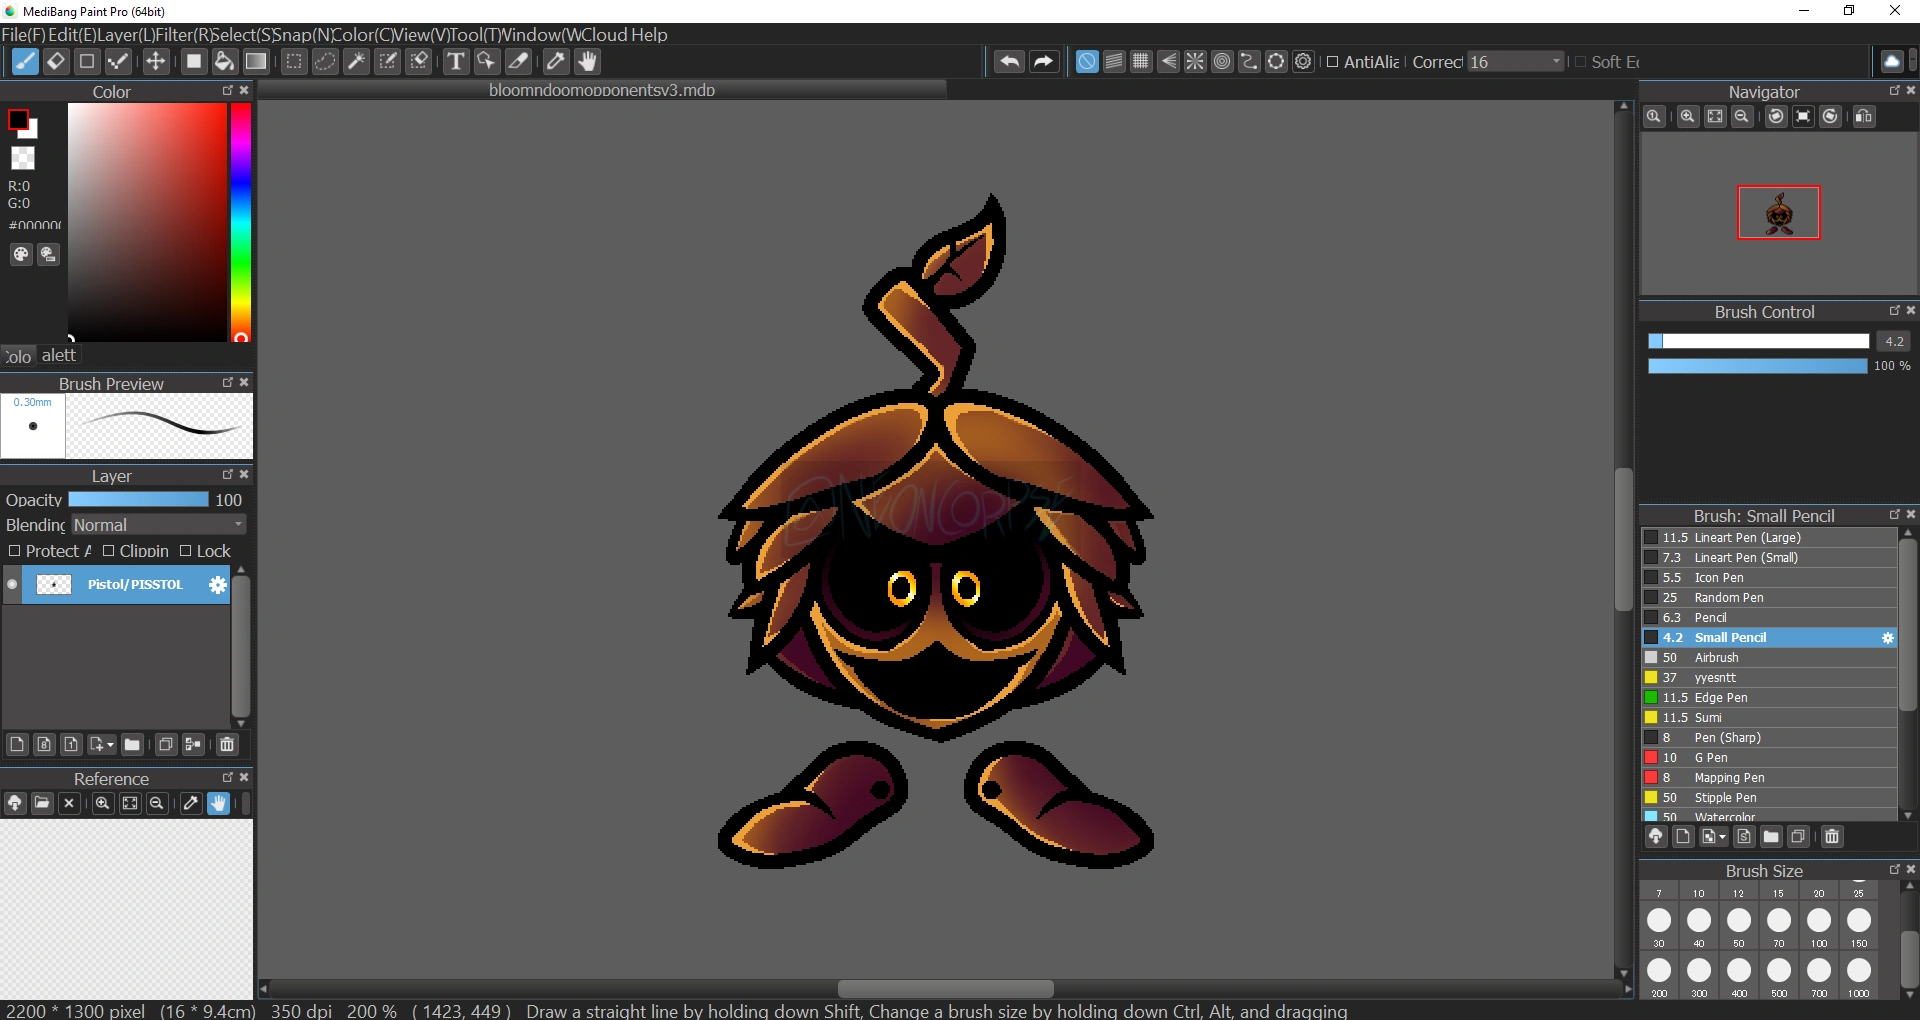Enable the Lock layer checkbox
1920x1020 pixels.
185,551
